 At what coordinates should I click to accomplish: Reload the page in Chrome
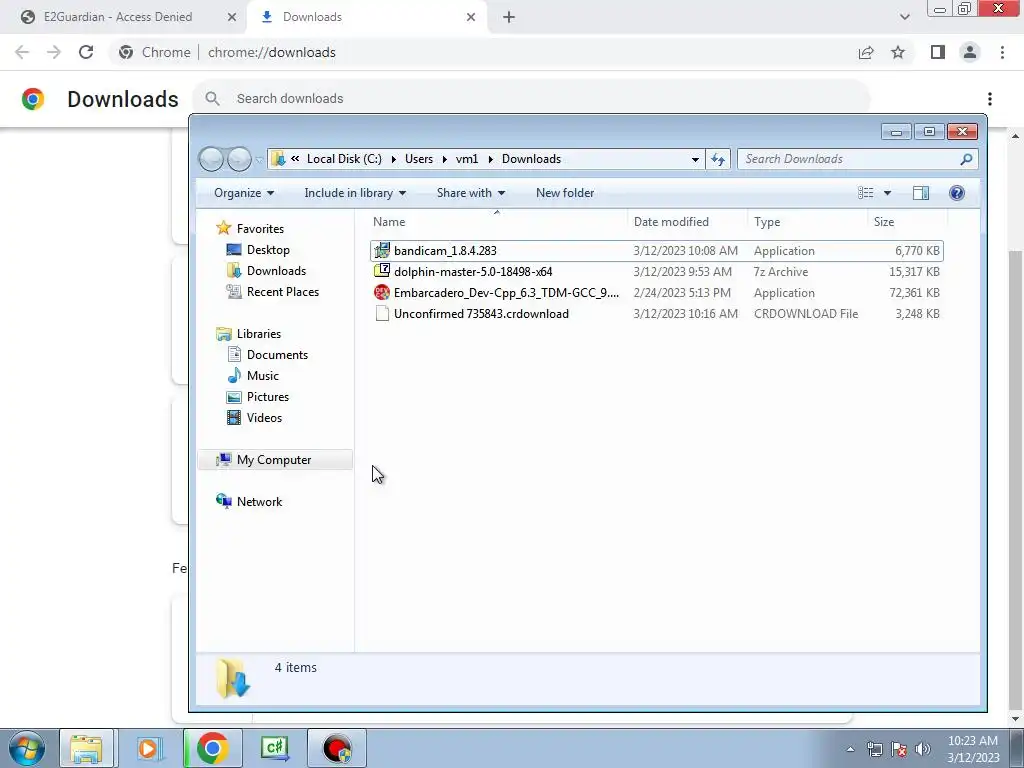point(86,52)
